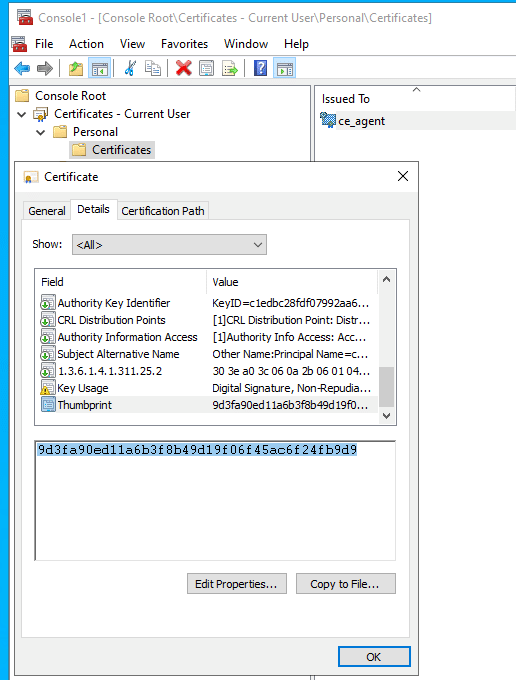Open Help via blue question icon
This screenshot has height=680, width=516.
[x=261, y=69]
